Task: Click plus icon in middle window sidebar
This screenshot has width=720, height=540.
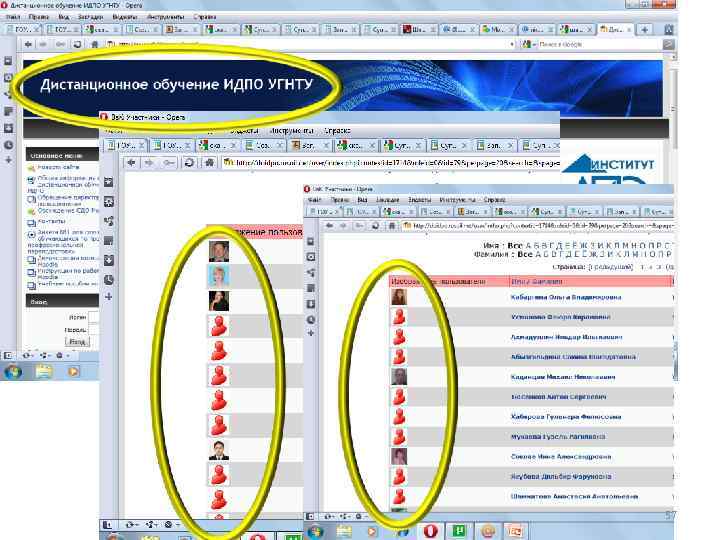Action: click(x=109, y=297)
